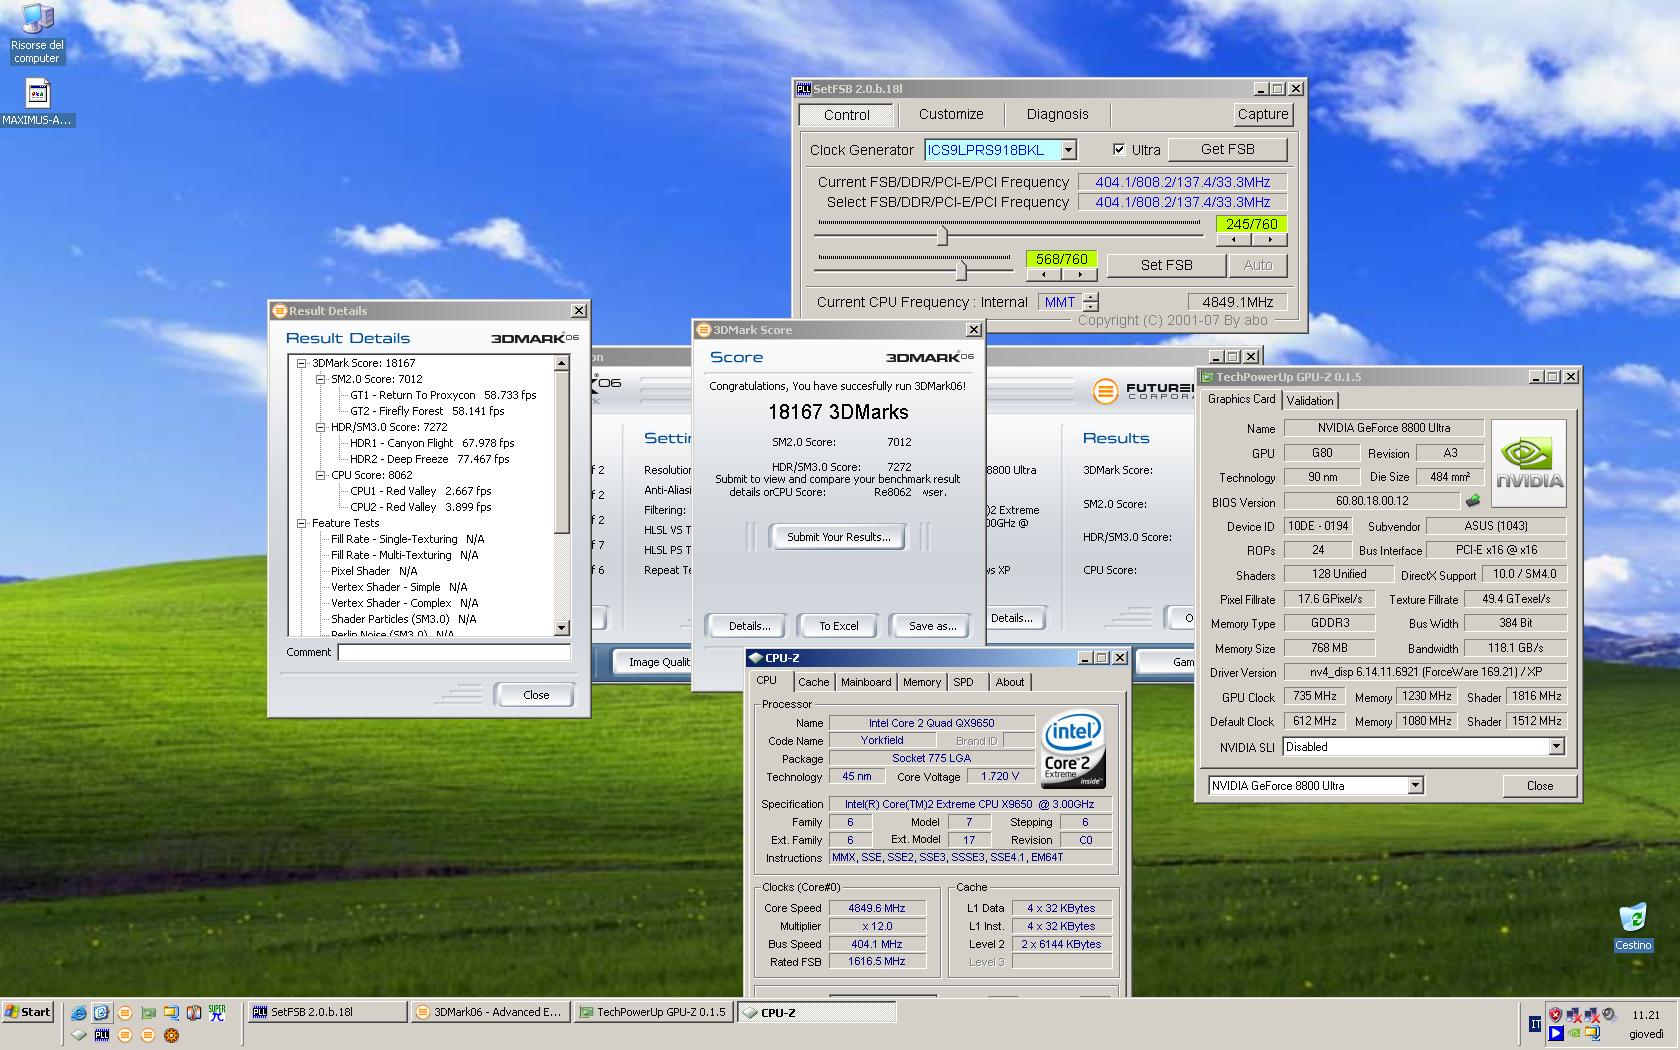Select the MAXIMUS-A... file on desktop
The width and height of the screenshot is (1680, 1050).
pos(37,103)
